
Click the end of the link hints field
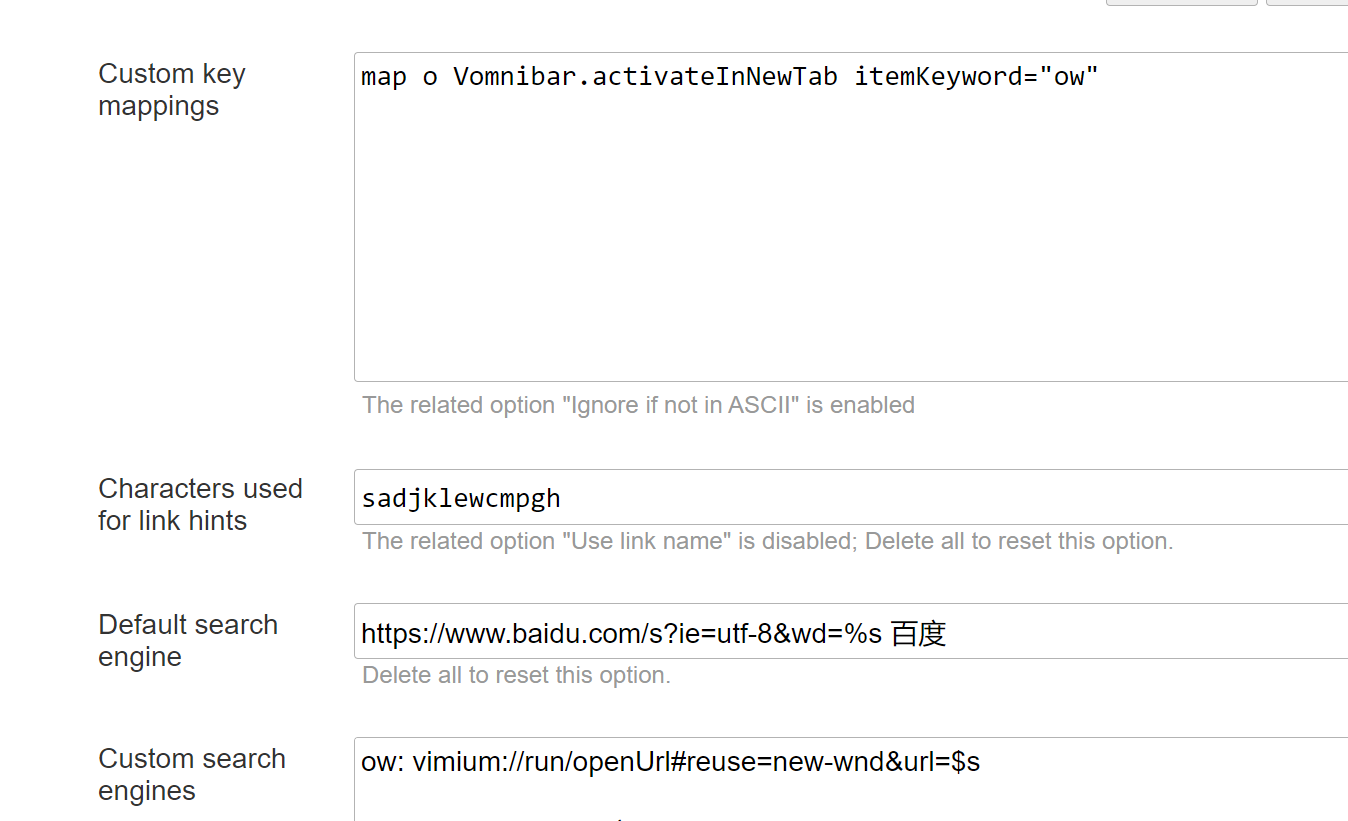pyautogui.click(x=565, y=497)
